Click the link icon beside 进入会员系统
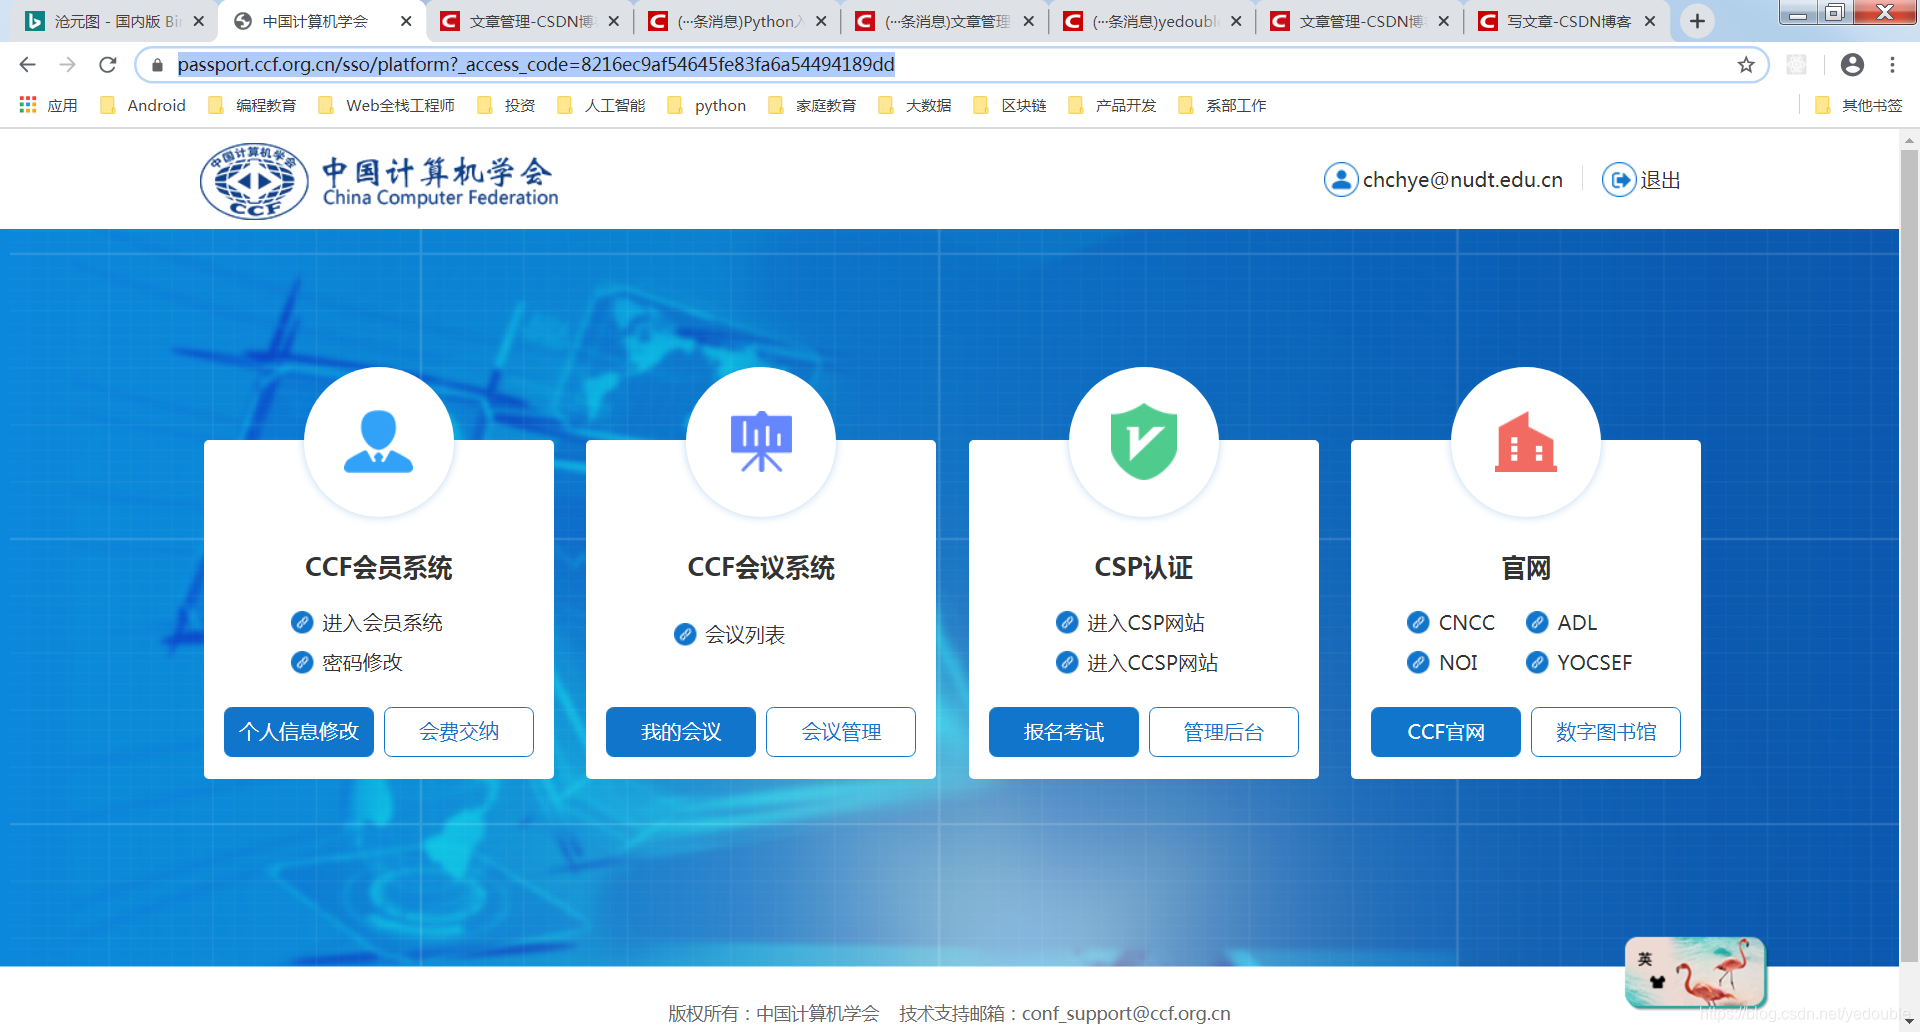1920x1032 pixels. click(x=302, y=623)
